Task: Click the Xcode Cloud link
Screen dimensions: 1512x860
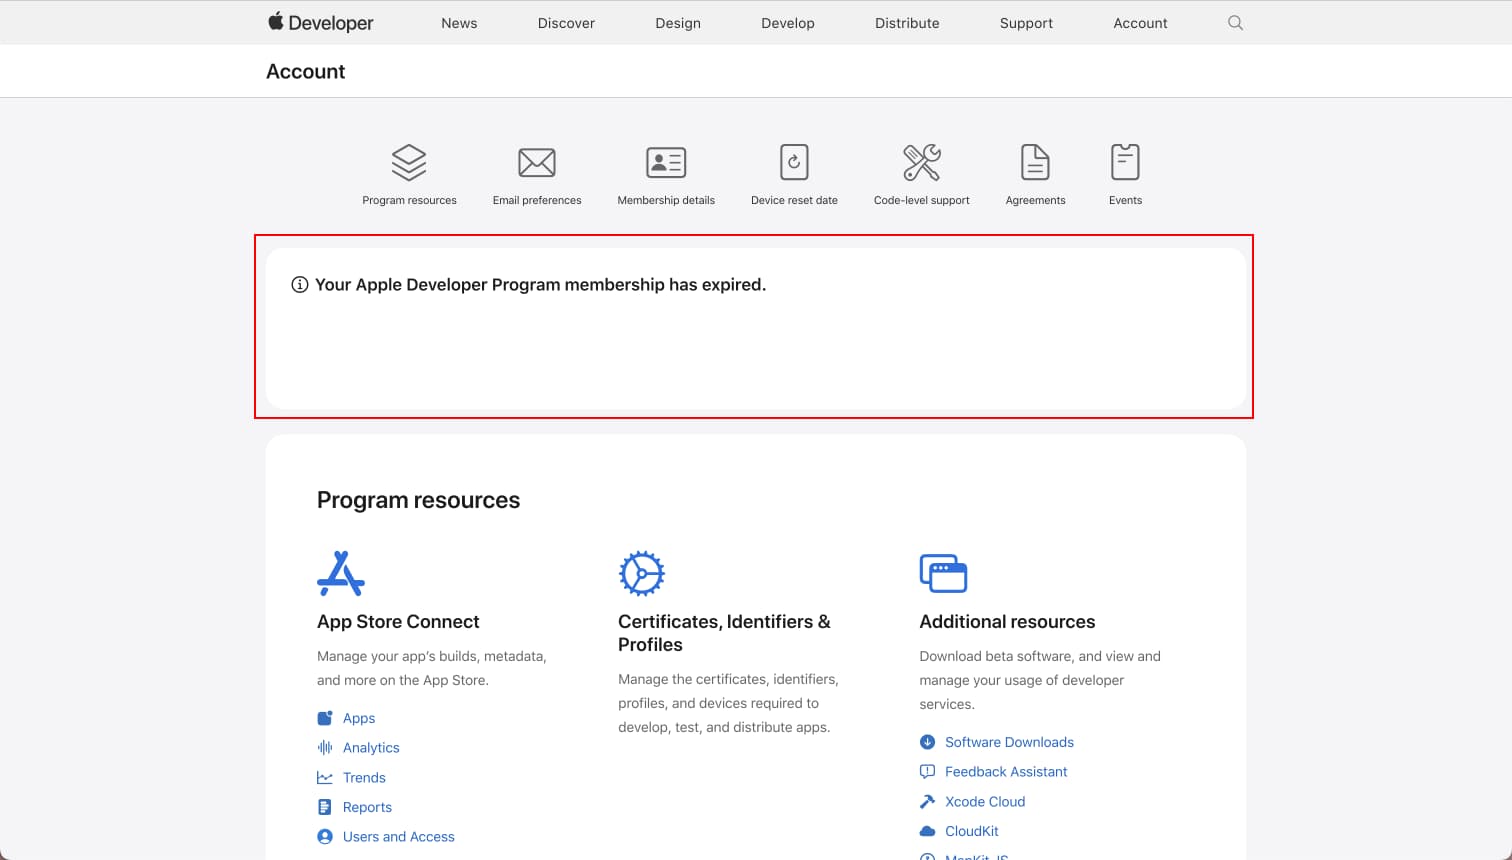Action: 984,802
